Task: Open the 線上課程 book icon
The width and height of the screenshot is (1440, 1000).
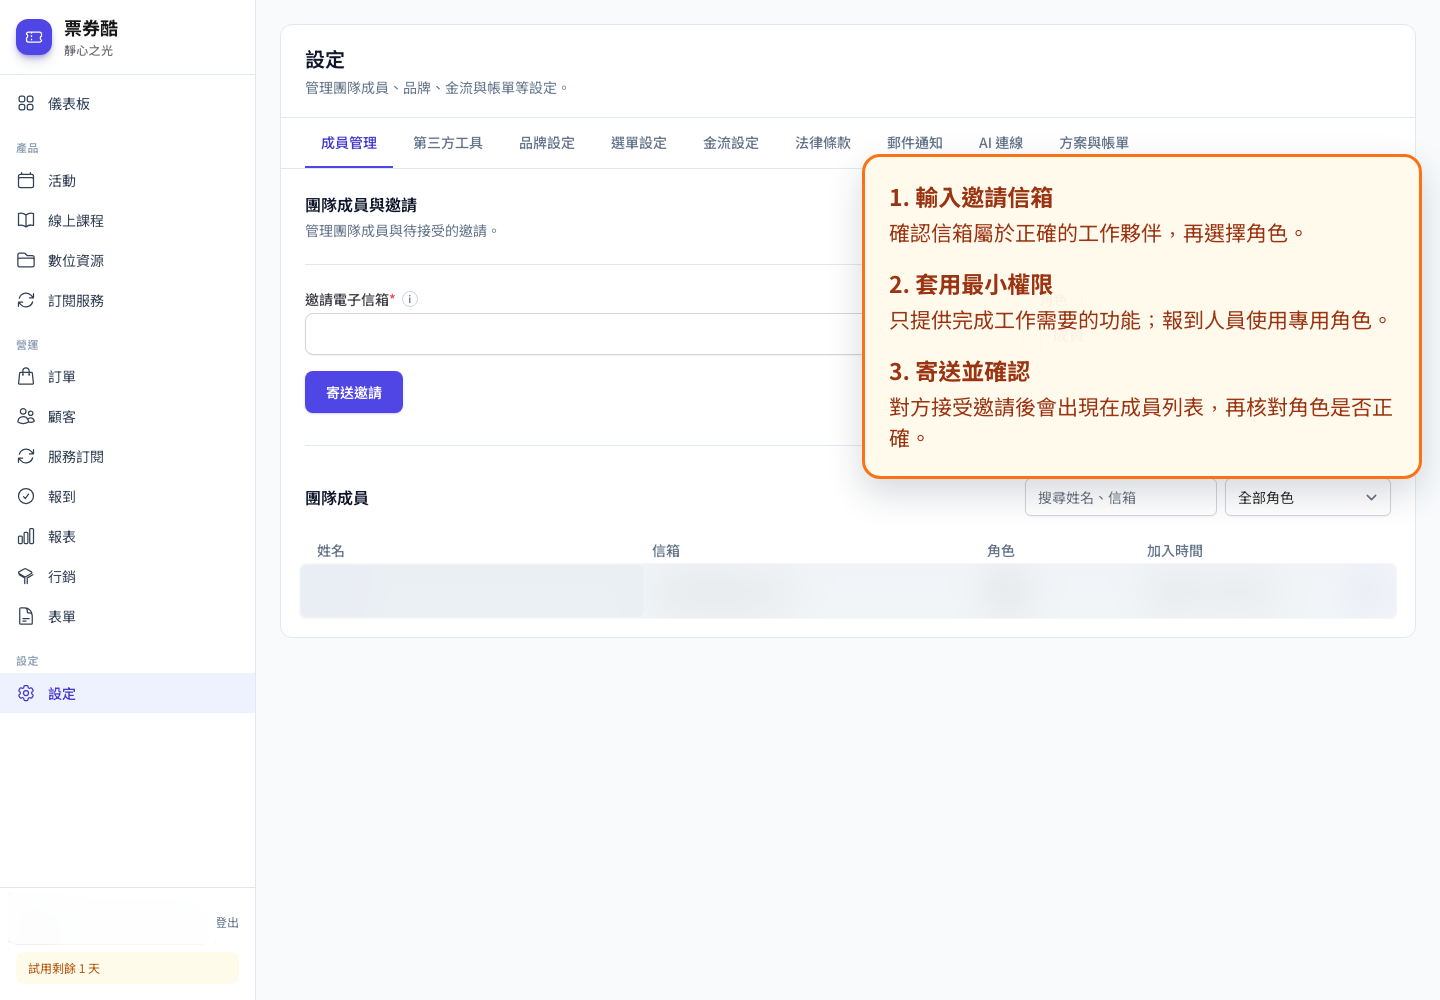Action: click(26, 220)
